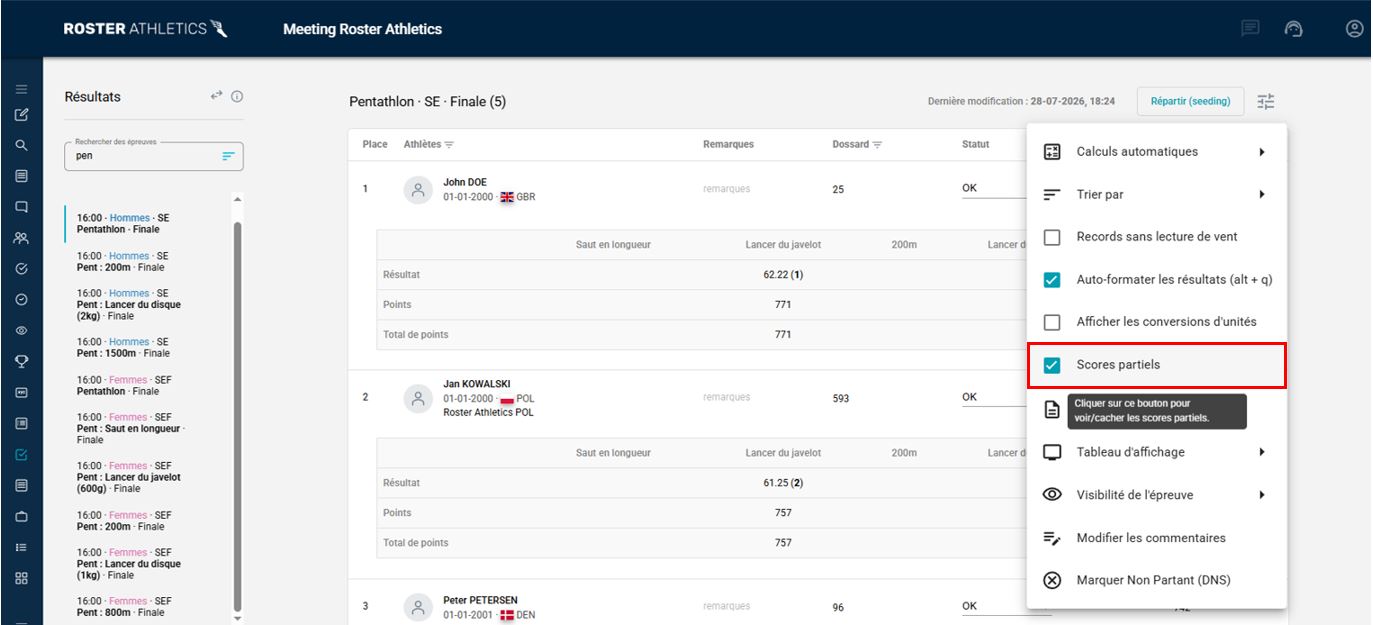Click the support headset icon
This screenshot has height=625, width=1373.
tap(1294, 29)
